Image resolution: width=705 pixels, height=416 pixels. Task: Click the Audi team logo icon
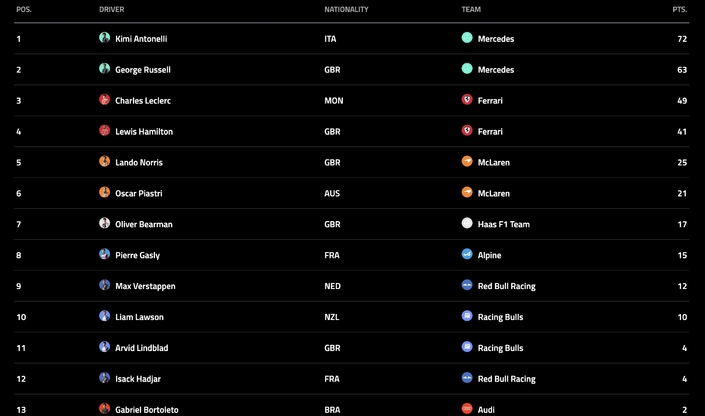(x=467, y=408)
